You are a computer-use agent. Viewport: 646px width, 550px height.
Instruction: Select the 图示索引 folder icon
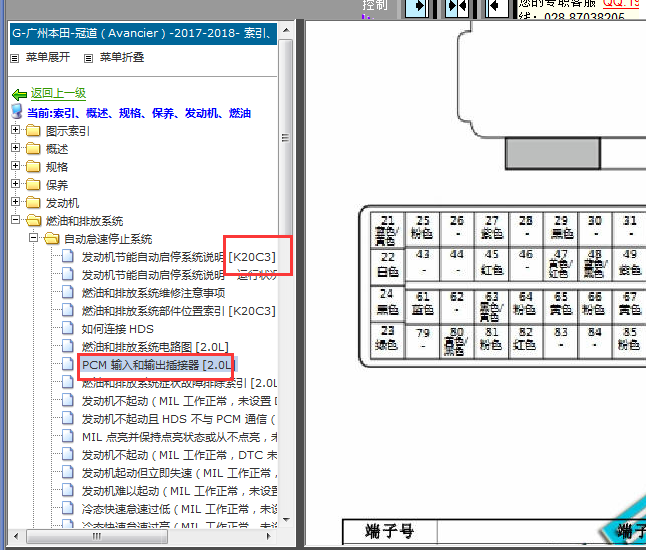point(33,131)
